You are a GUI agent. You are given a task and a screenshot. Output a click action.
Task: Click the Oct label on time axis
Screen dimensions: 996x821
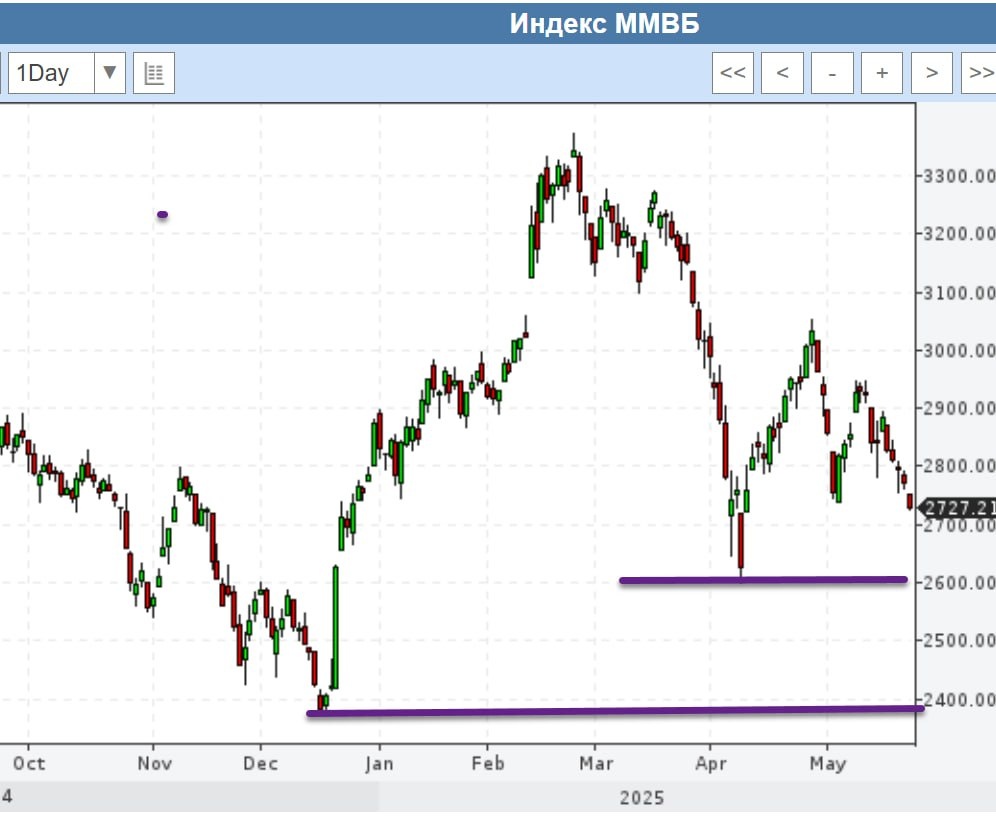click(x=29, y=763)
